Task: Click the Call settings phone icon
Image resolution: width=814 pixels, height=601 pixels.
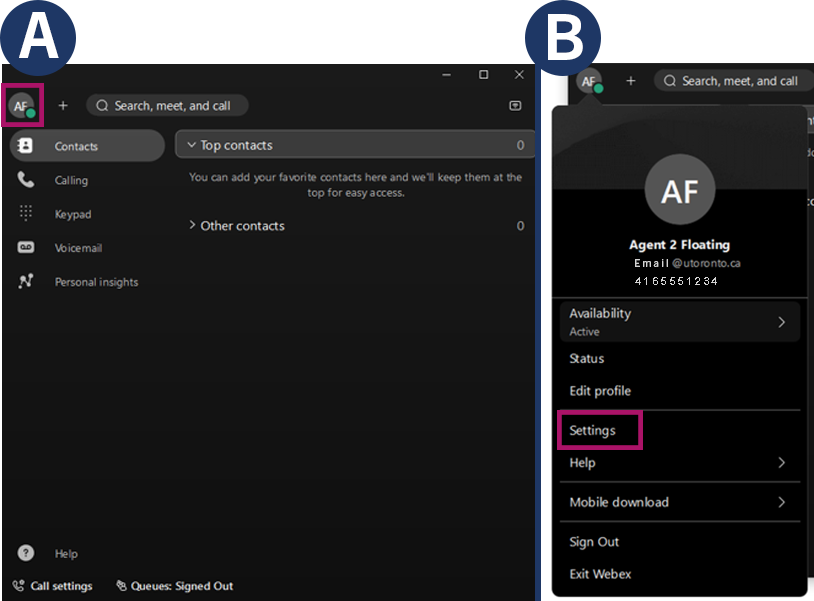Action: [x=18, y=586]
